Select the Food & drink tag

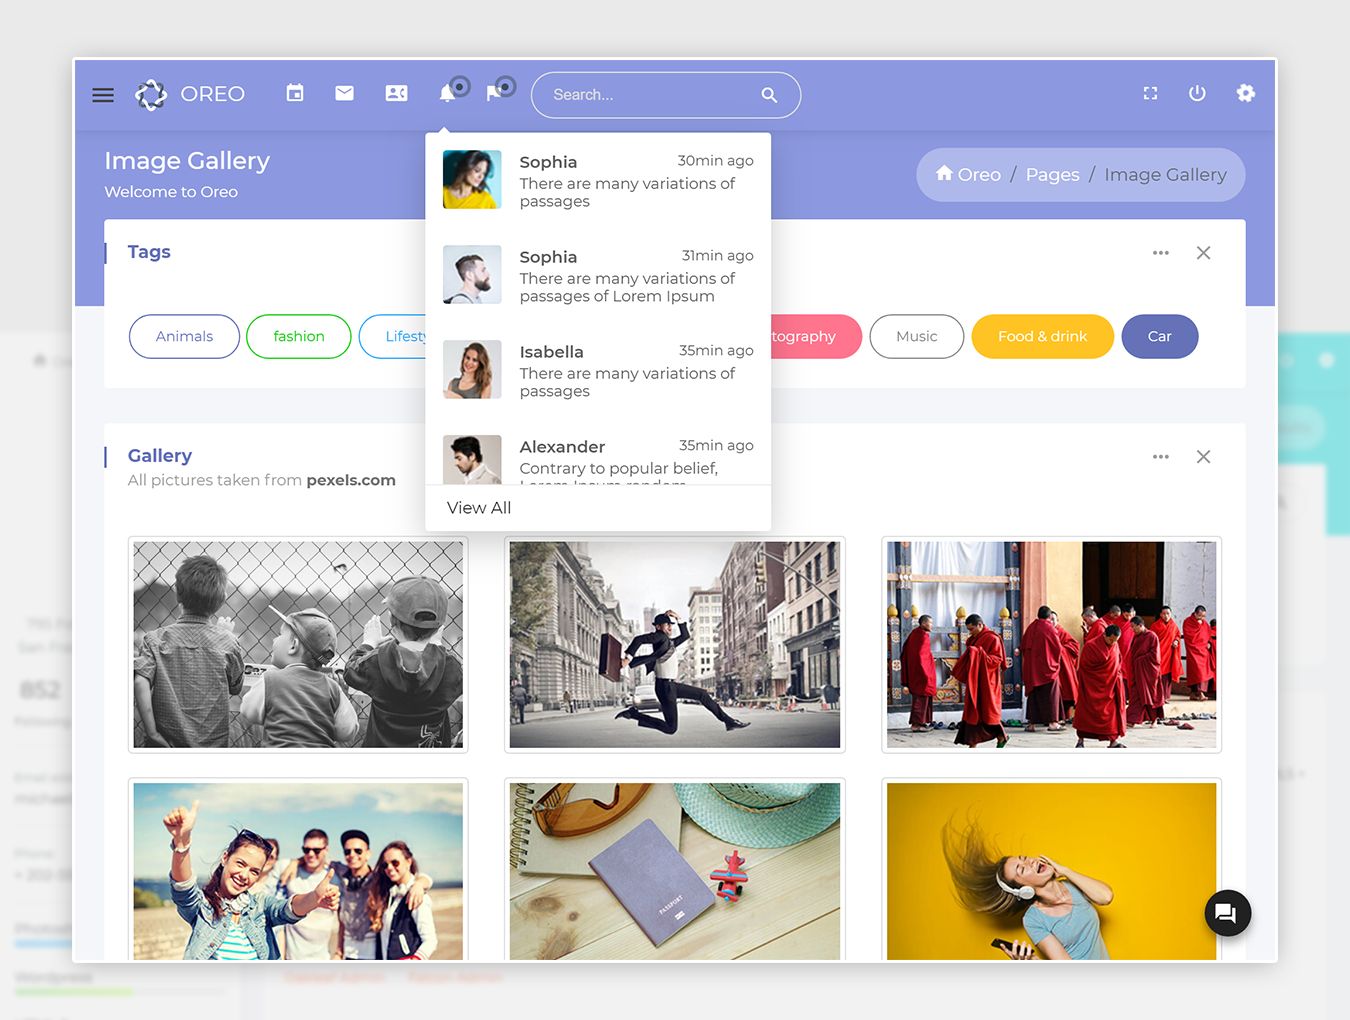pyautogui.click(x=1042, y=336)
